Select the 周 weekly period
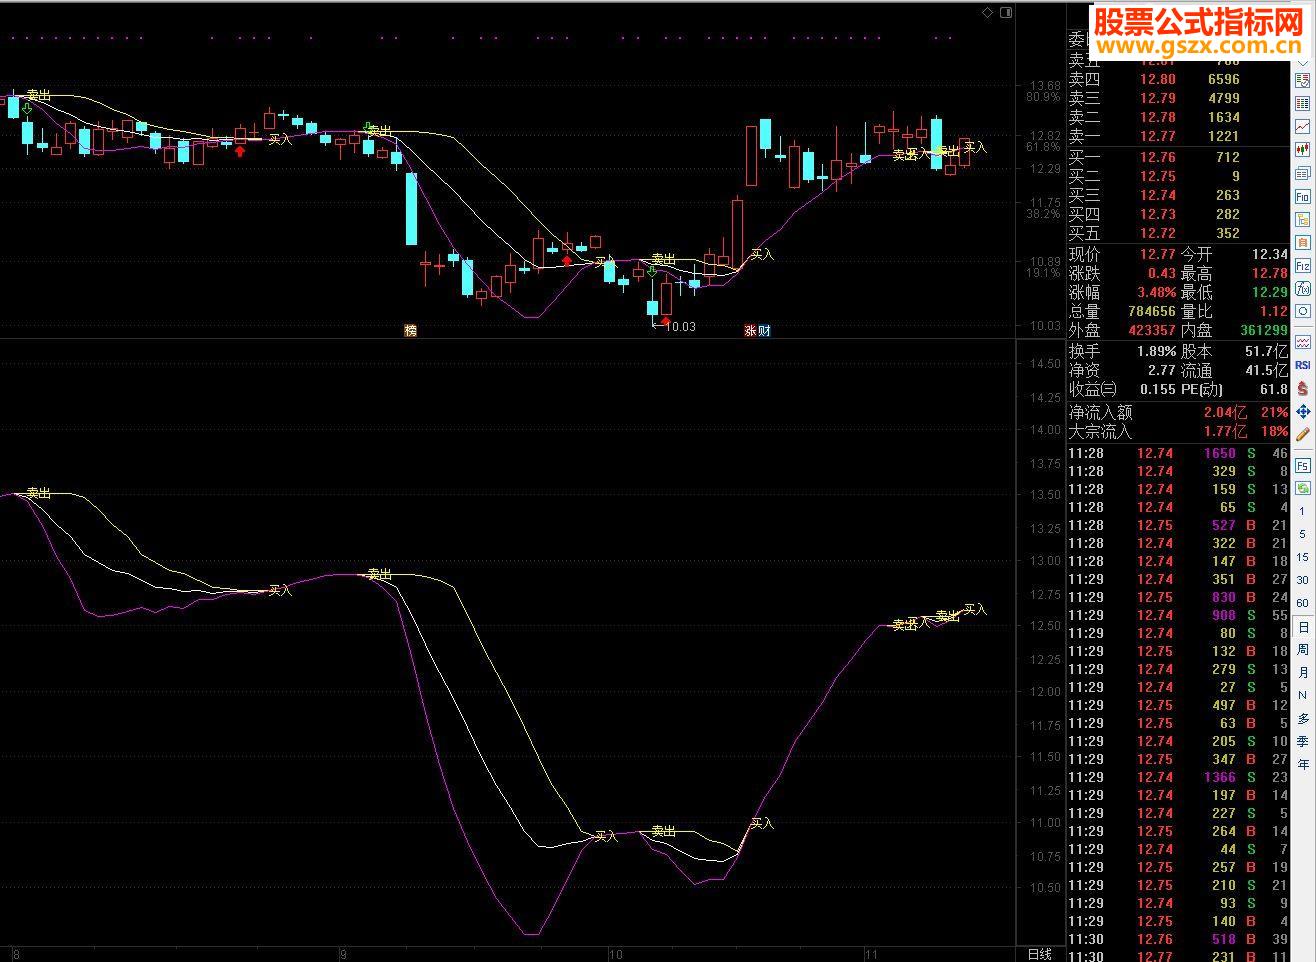 [x=1303, y=650]
